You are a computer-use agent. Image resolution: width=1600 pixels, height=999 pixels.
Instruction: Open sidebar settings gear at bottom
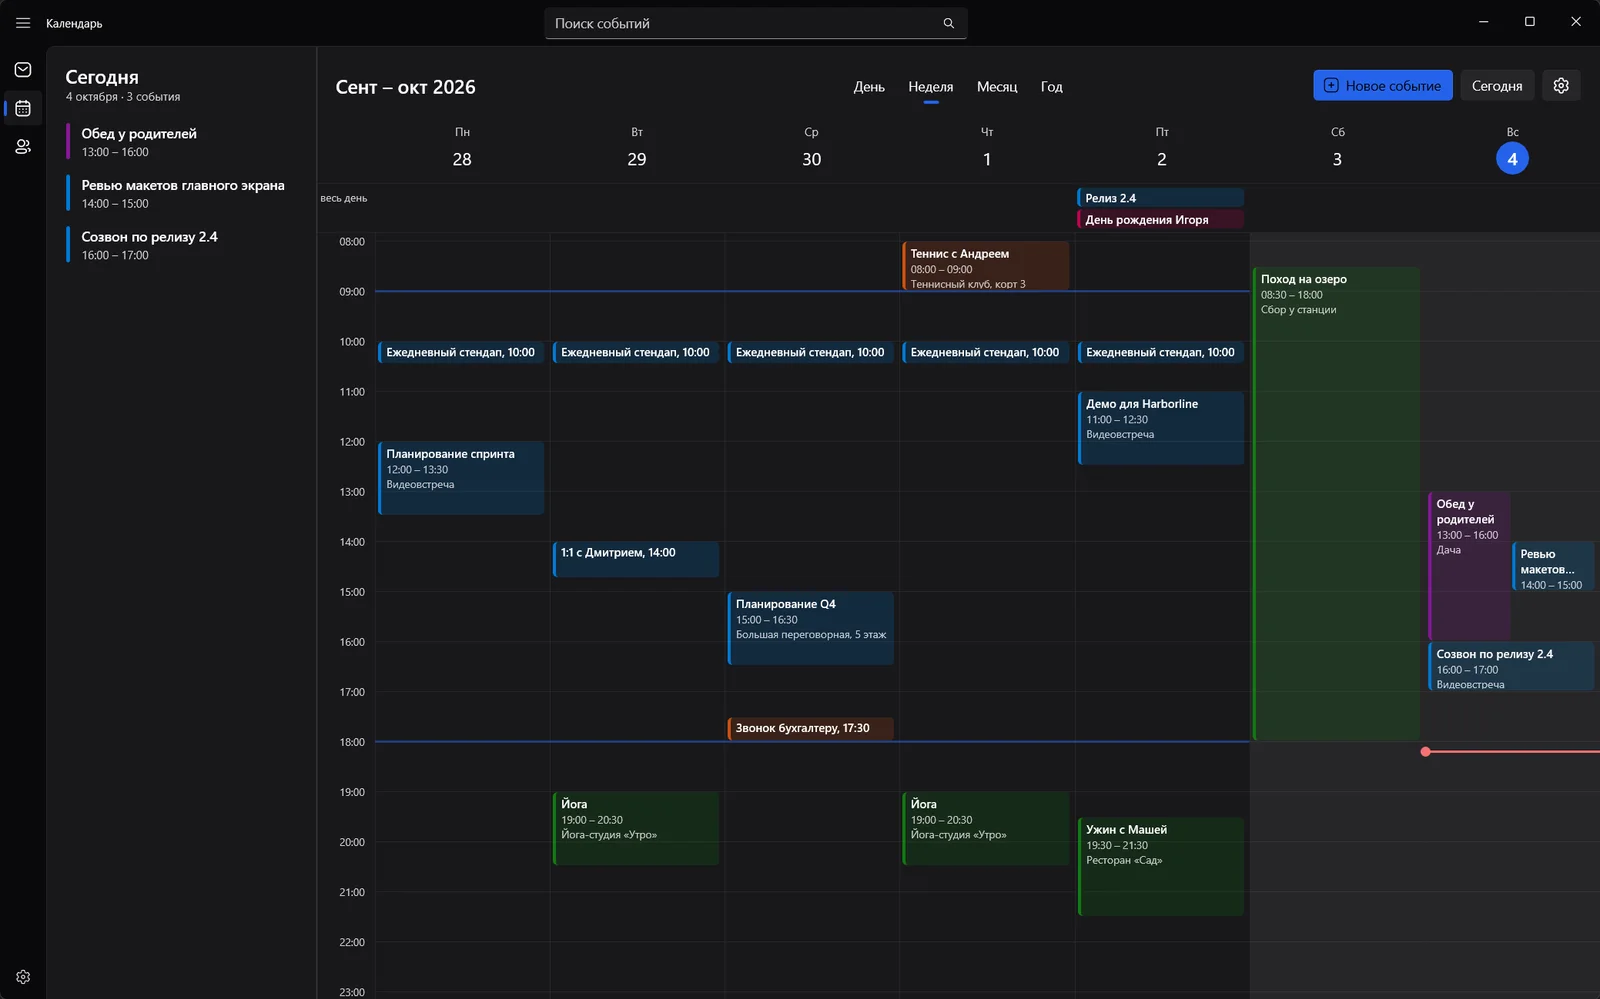(23, 977)
